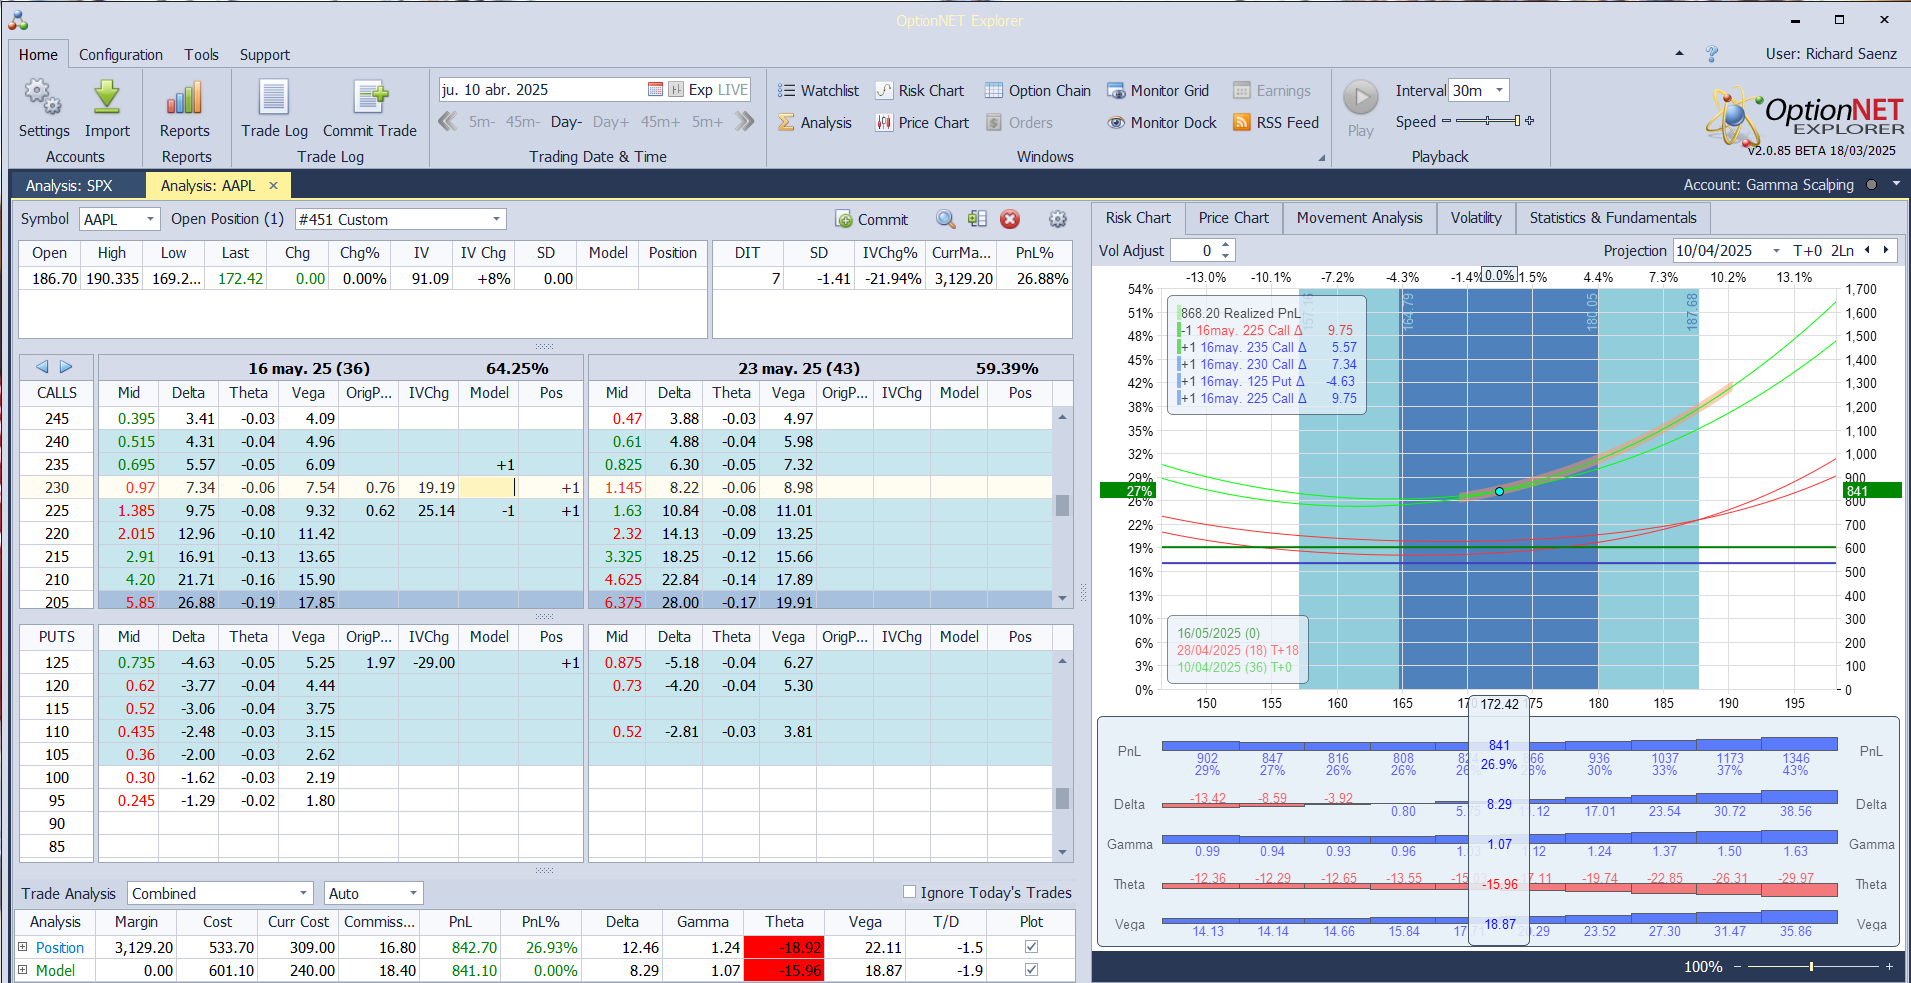Open the #451 Custom position dropdown
The height and width of the screenshot is (983, 1911).
point(496,219)
